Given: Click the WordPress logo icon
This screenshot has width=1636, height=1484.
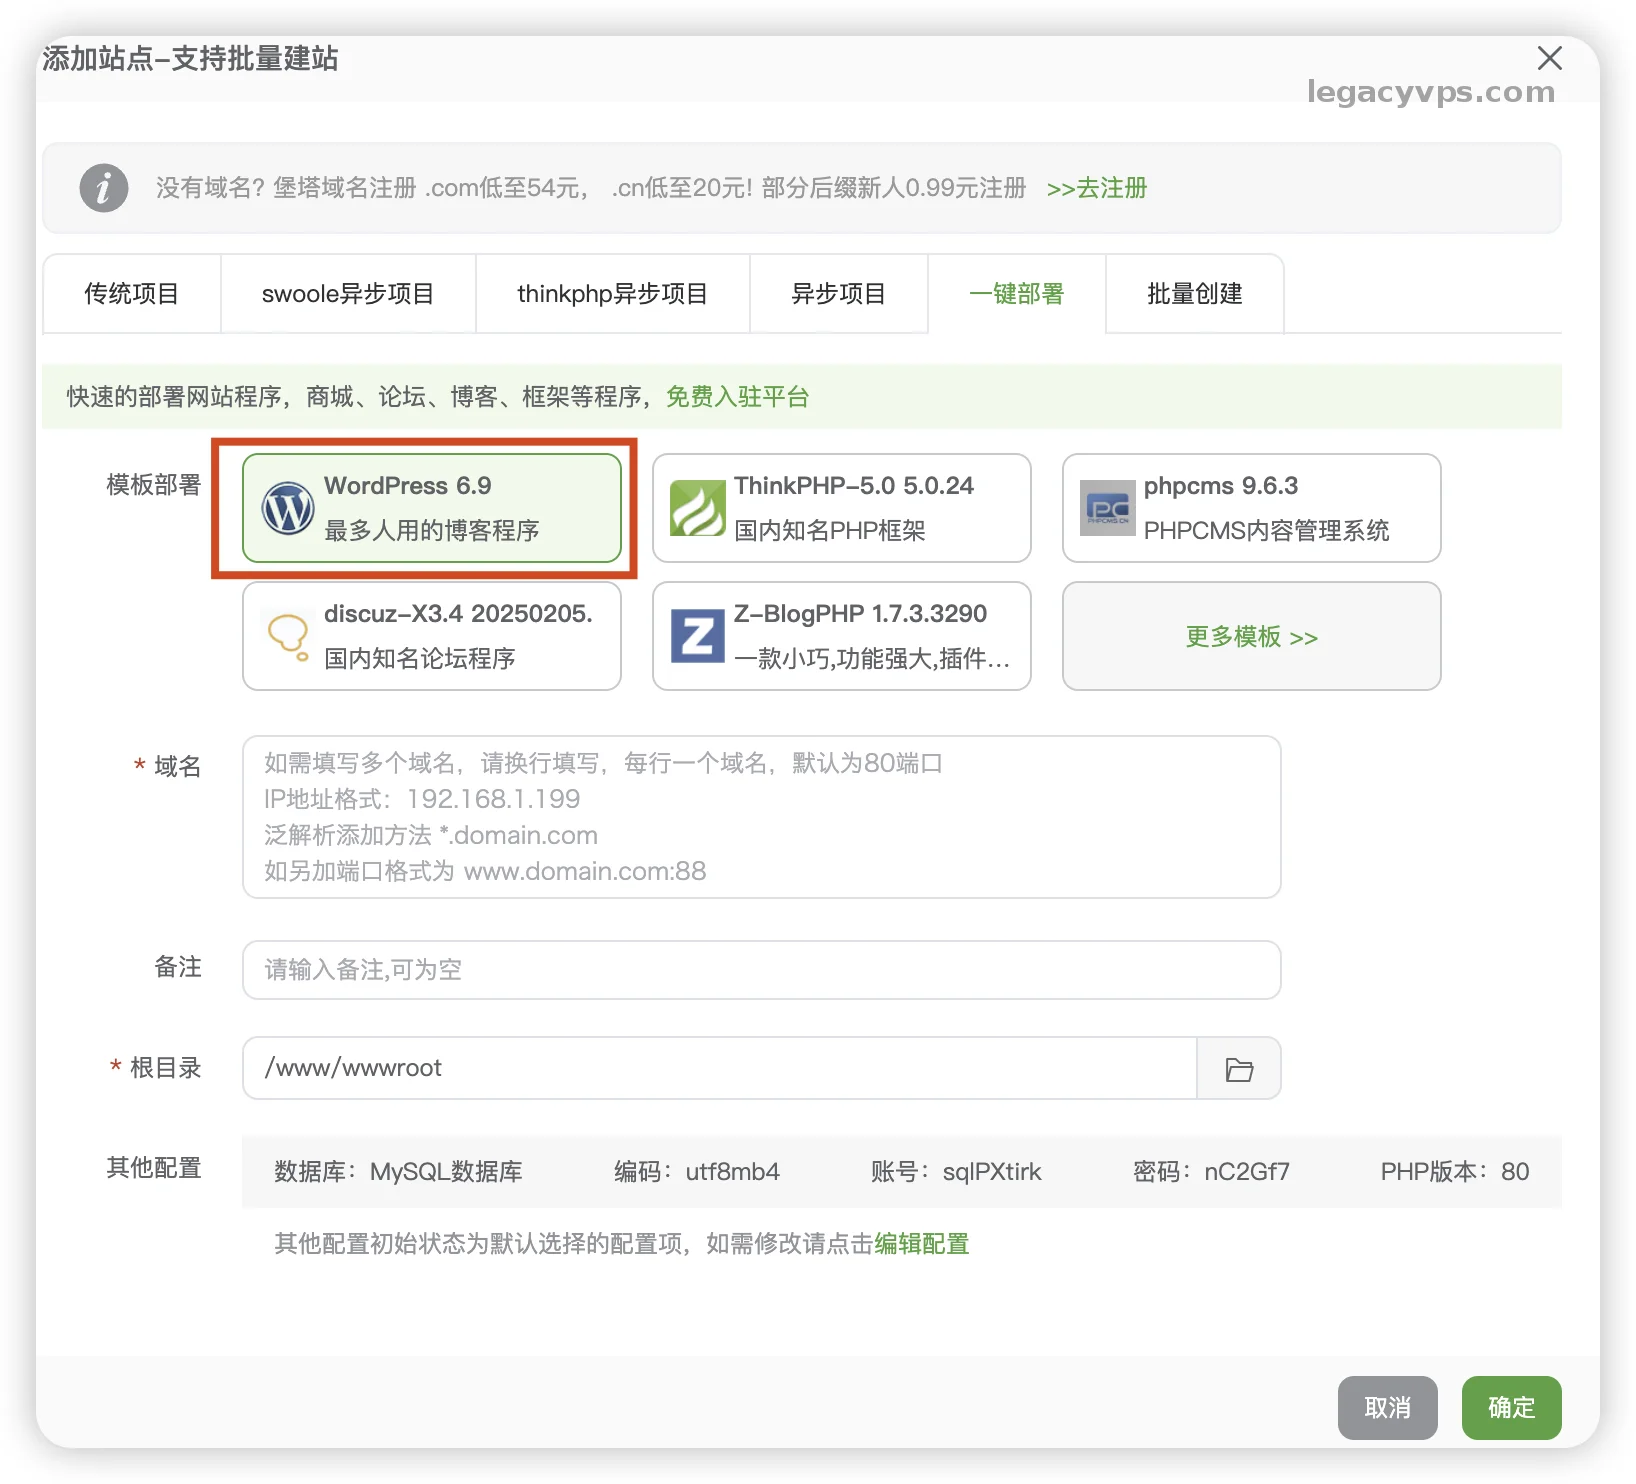Looking at the screenshot, I should (x=288, y=508).
